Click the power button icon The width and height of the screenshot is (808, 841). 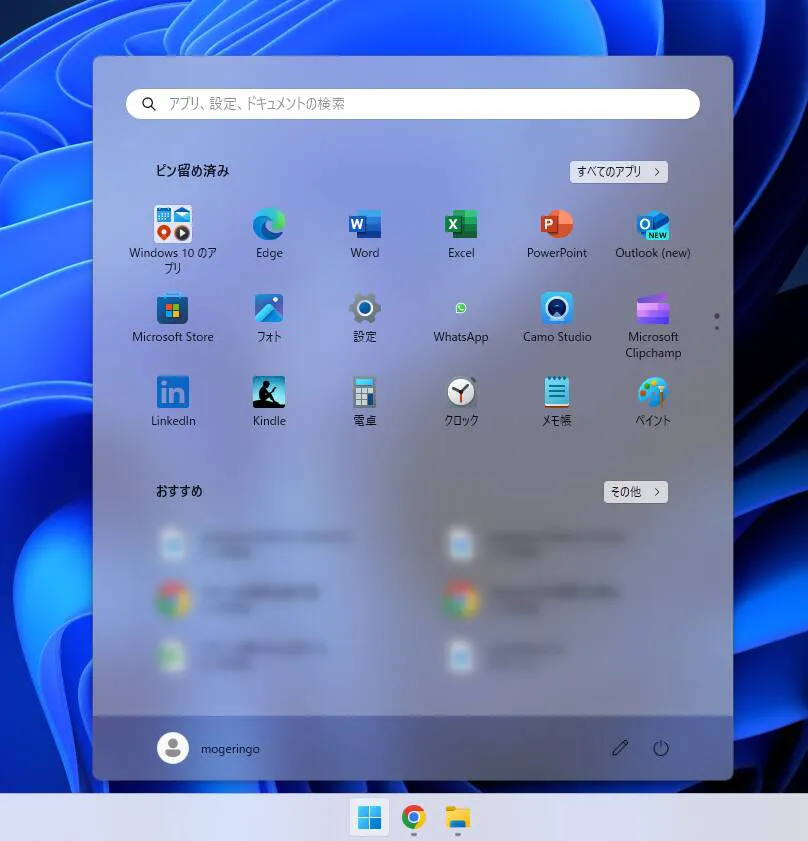click(660, 748)
